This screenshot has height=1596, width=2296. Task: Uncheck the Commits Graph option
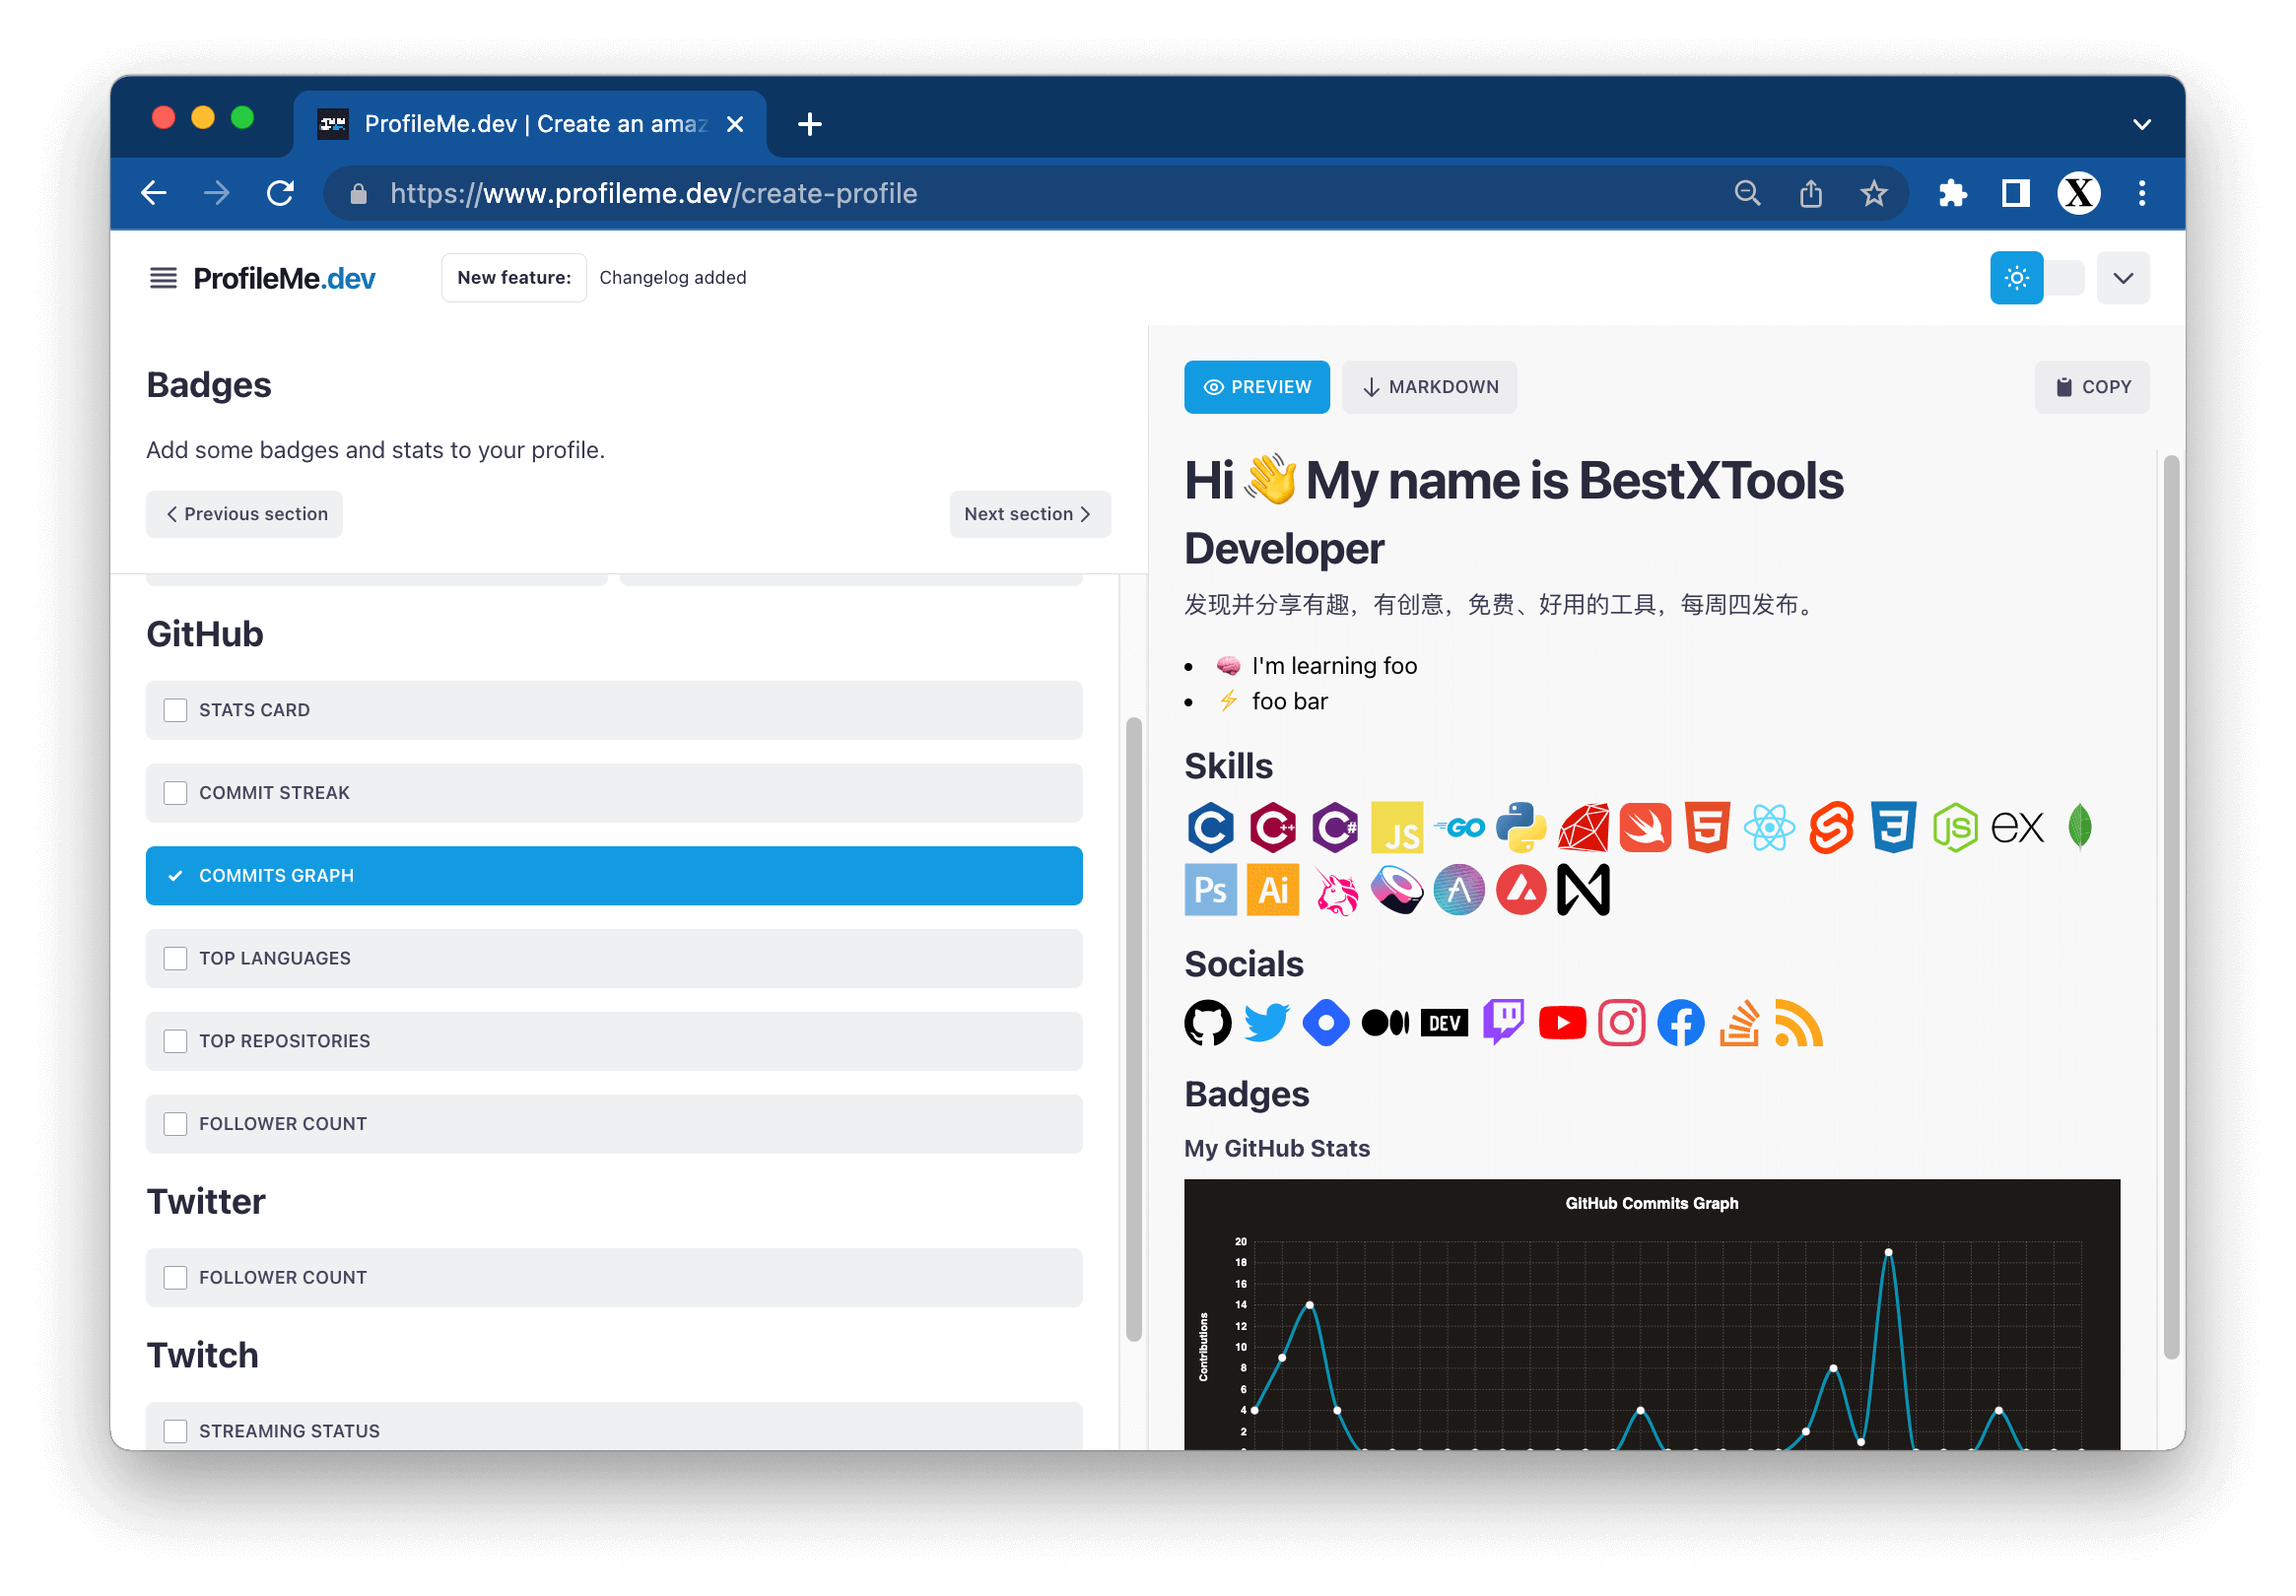(176, 876)
